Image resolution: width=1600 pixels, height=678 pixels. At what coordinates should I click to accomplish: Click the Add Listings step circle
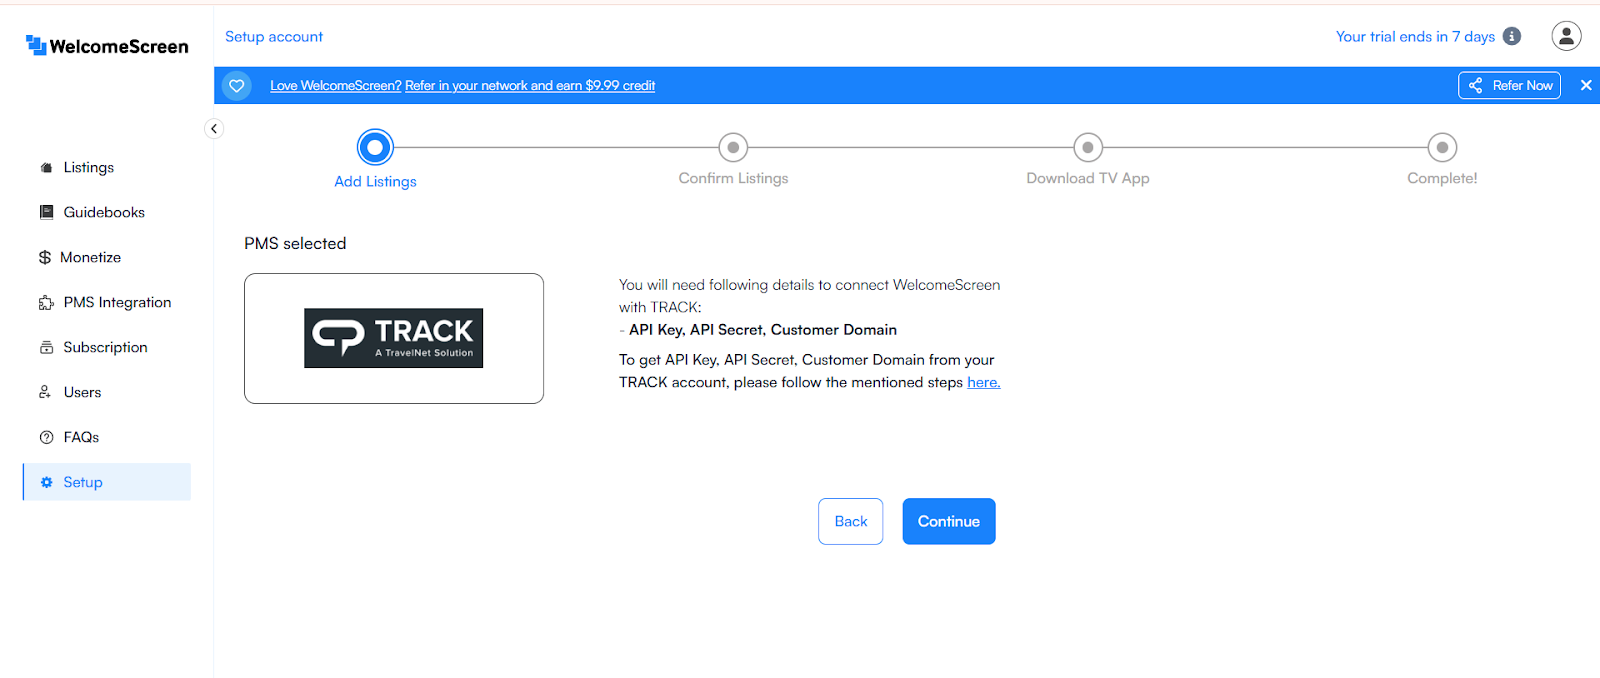point(375,148)
